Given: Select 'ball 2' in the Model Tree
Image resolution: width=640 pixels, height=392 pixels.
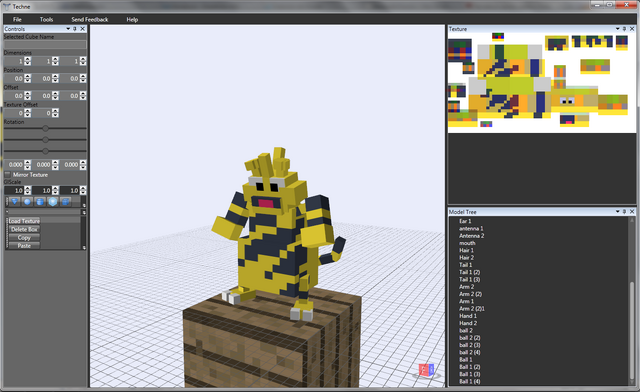Looking at the screenshot, I should point(466,330).
